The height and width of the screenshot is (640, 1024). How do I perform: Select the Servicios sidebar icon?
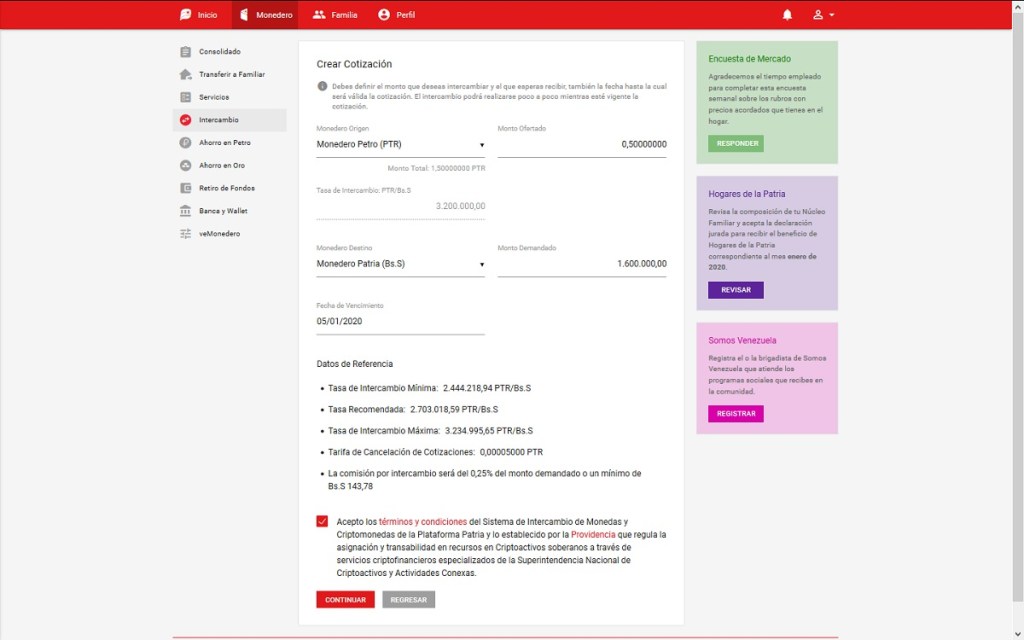click(185, 97)
